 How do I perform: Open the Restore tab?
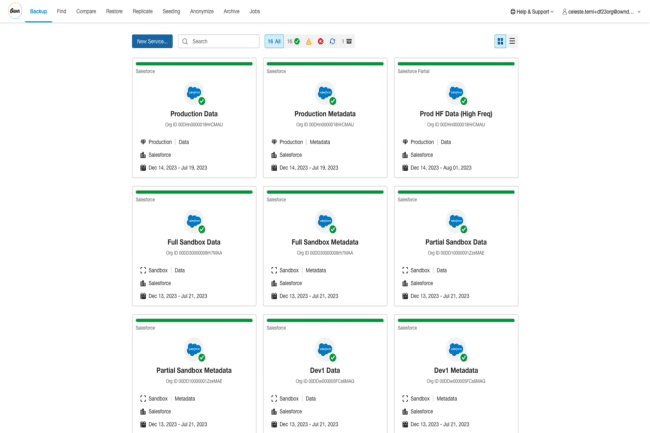114,12
